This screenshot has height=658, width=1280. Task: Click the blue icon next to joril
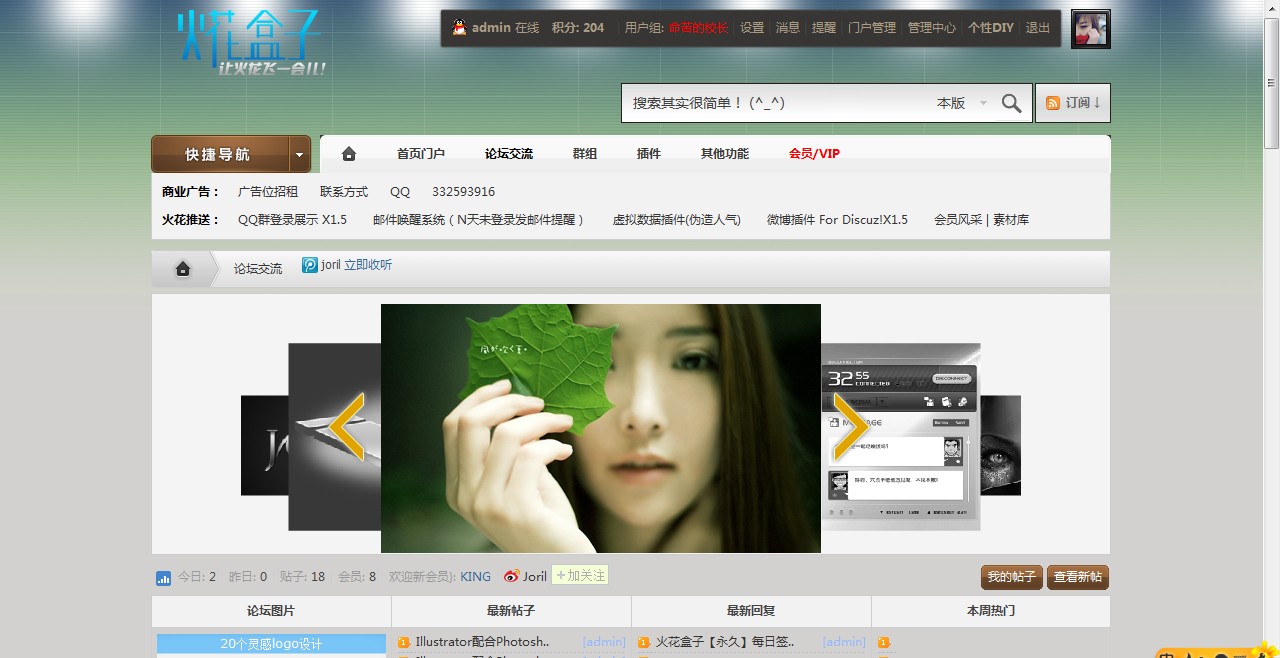point(310,265)
